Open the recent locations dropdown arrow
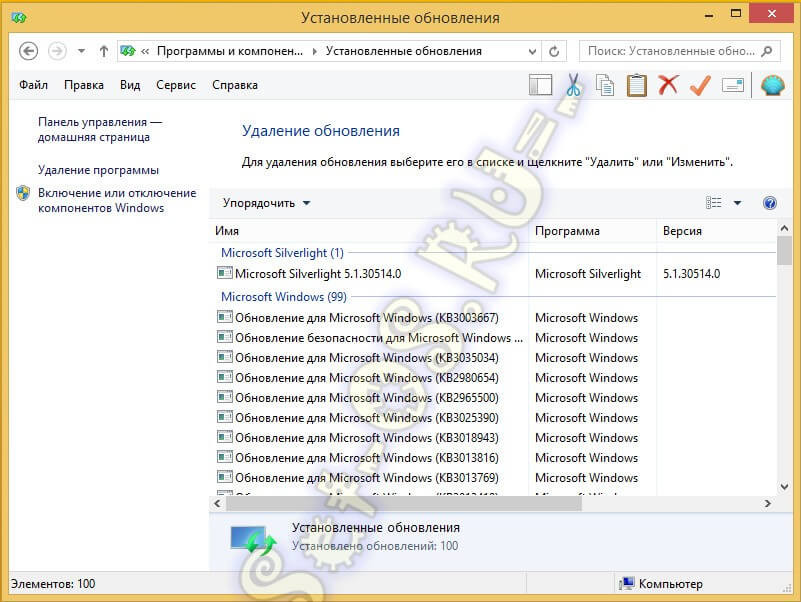Viewport: 801px width, 602px height. 81,51
